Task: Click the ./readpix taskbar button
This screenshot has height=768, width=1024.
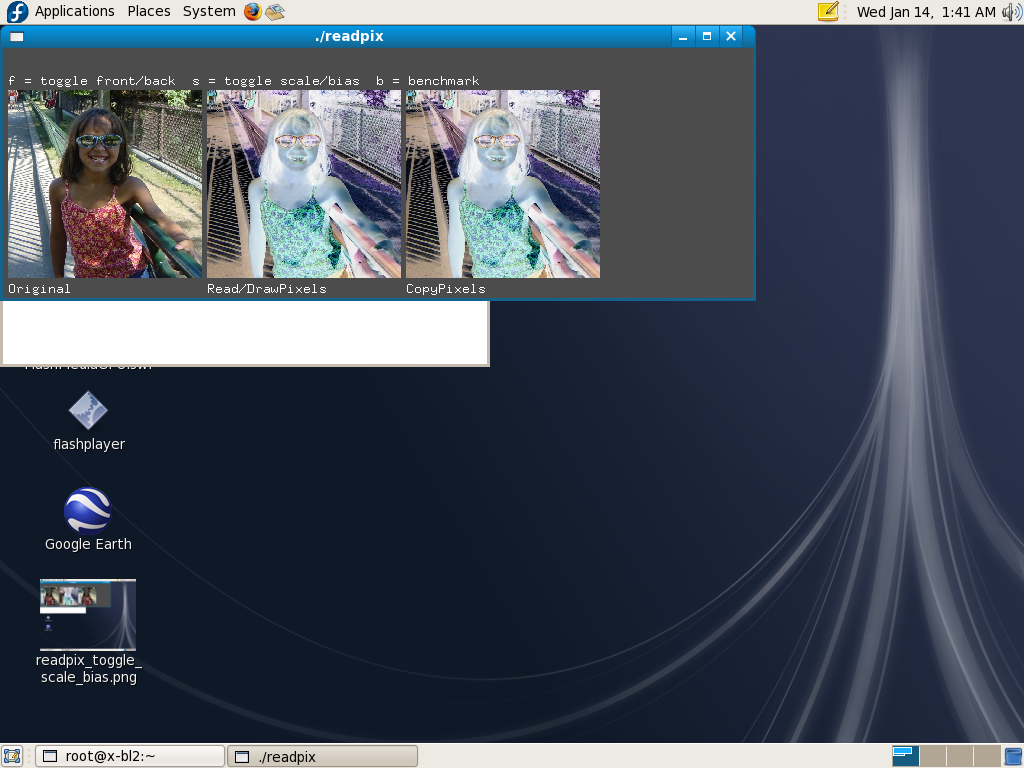Action: 322,756
